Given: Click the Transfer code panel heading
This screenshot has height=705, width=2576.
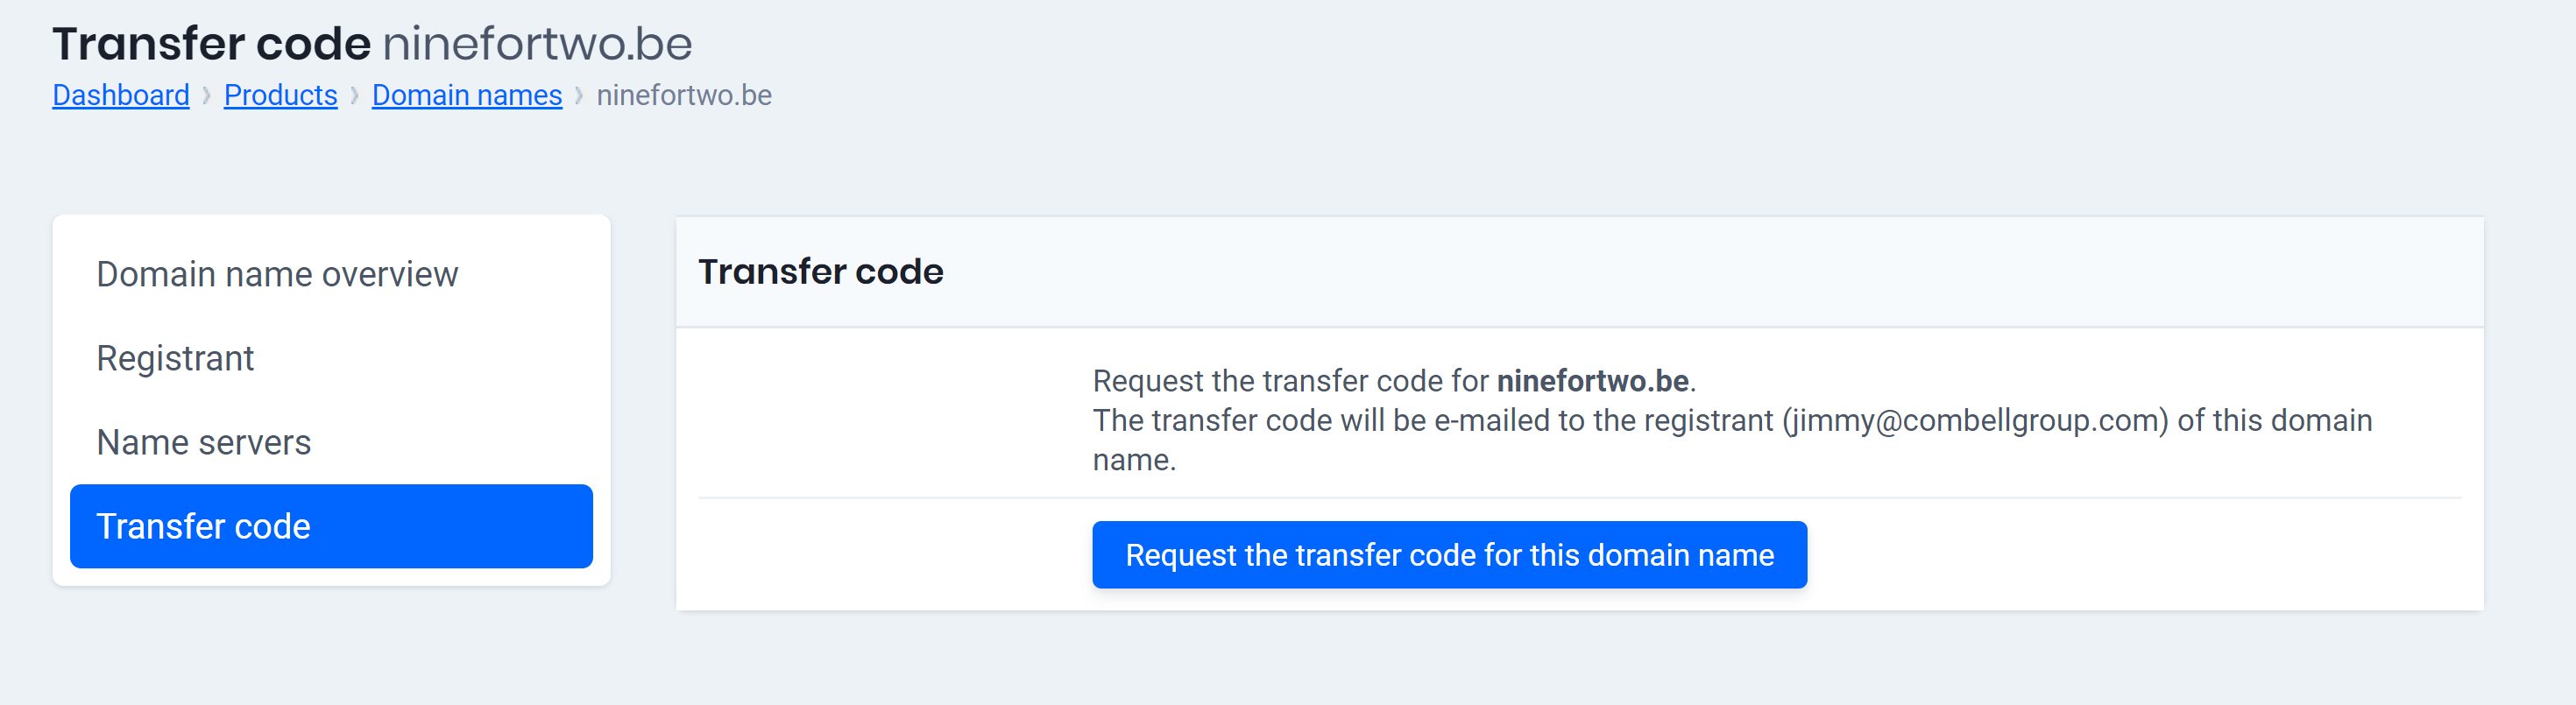Looking at the screenshot, I should [822, 271].
